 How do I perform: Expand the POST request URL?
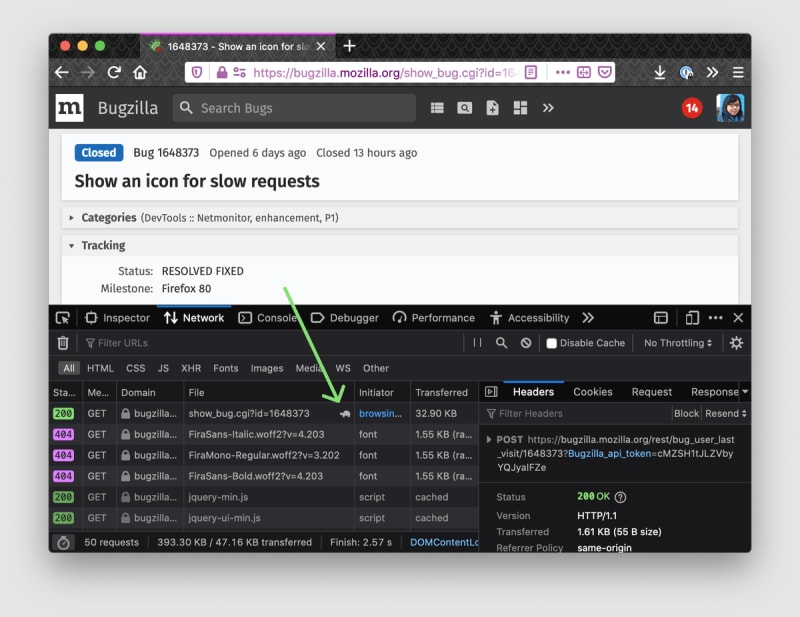(489, 439)
